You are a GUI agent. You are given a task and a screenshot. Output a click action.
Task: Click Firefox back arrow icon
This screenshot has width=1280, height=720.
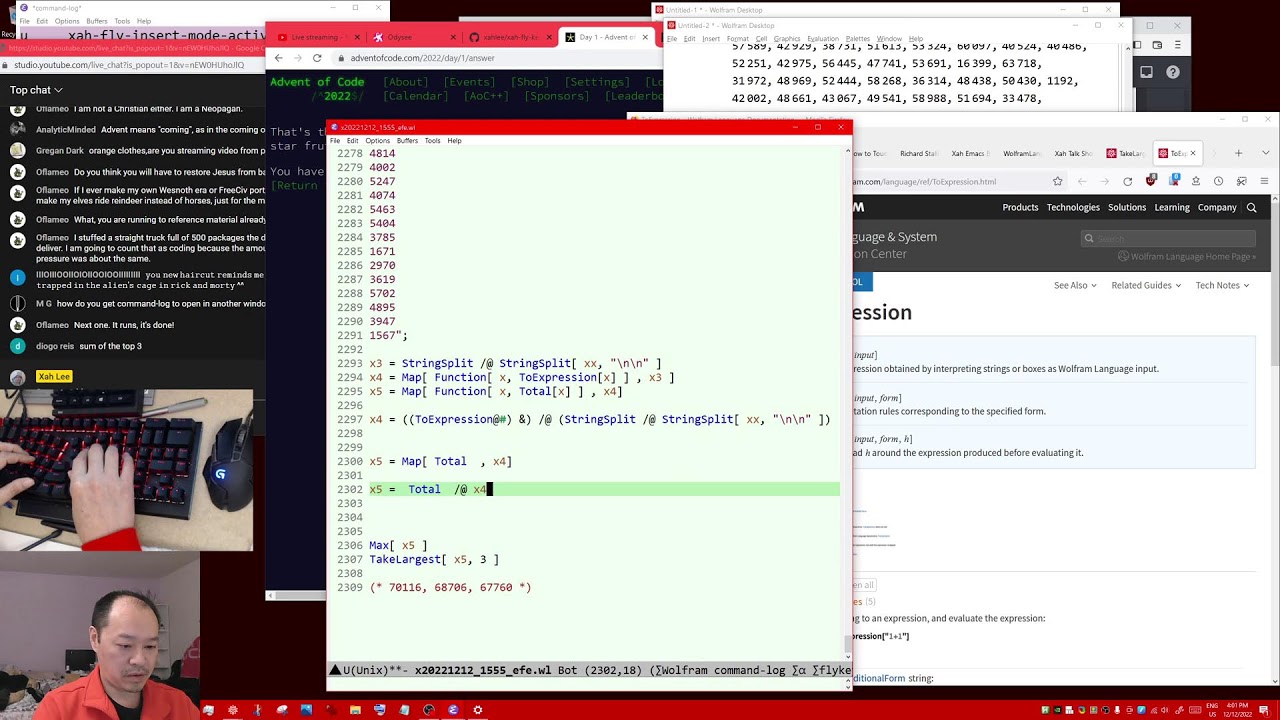pyautogui.click(x=1082, y=181)
